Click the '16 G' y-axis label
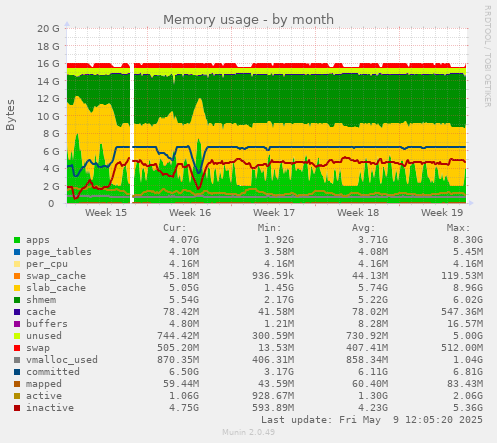The height and width of the screenshot is (443, 497). (48, 64)
